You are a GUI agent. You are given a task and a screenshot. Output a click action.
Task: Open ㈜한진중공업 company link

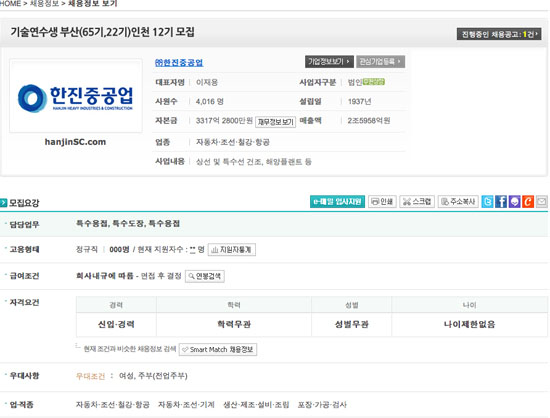pyautogui.click(x=179, y=63)
